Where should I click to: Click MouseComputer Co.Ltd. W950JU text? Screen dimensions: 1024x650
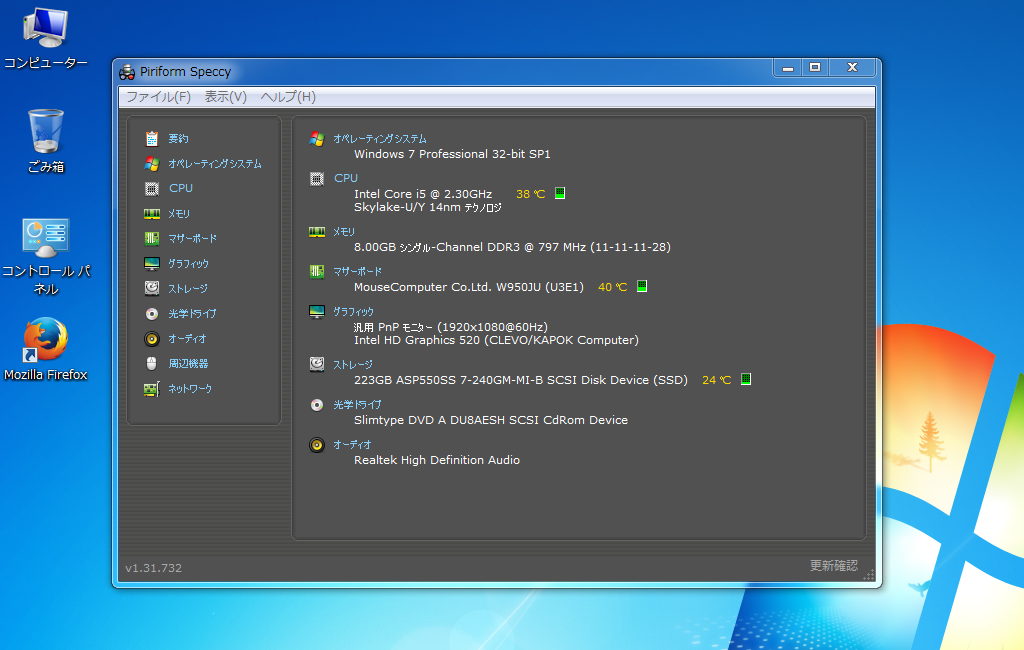click(469, 287)
